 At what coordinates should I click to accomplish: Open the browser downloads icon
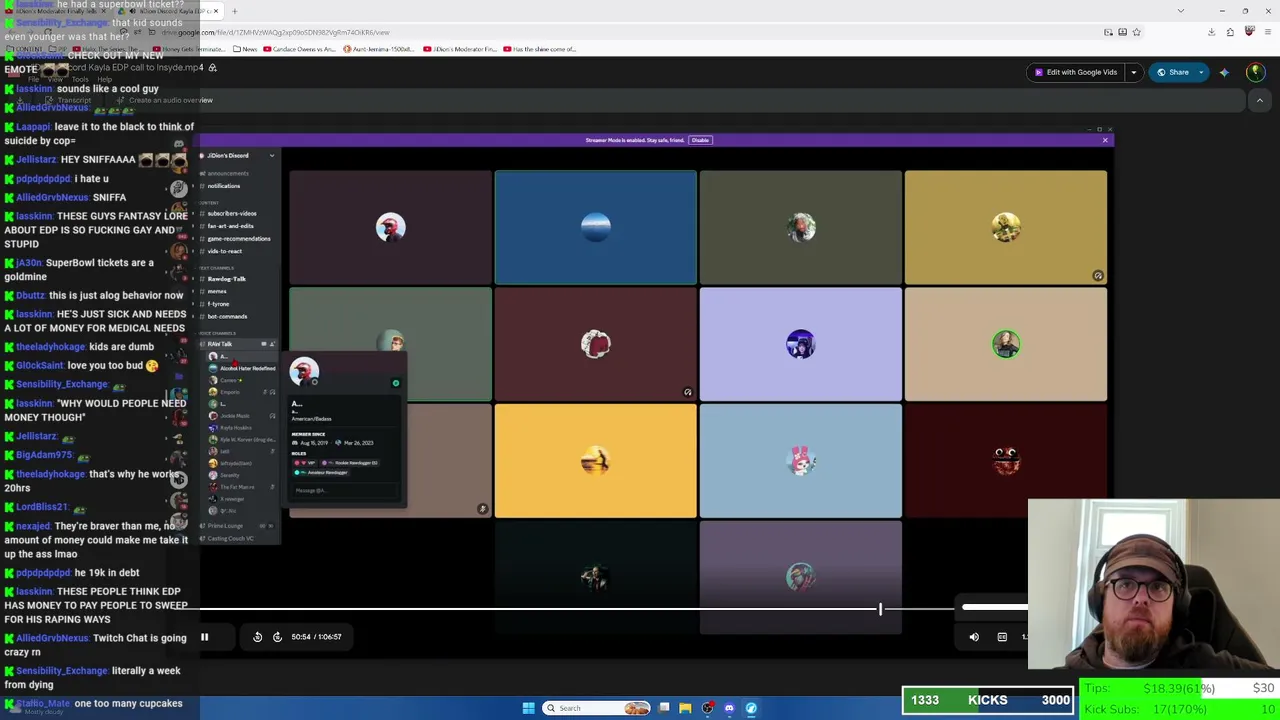[1211, 32]
